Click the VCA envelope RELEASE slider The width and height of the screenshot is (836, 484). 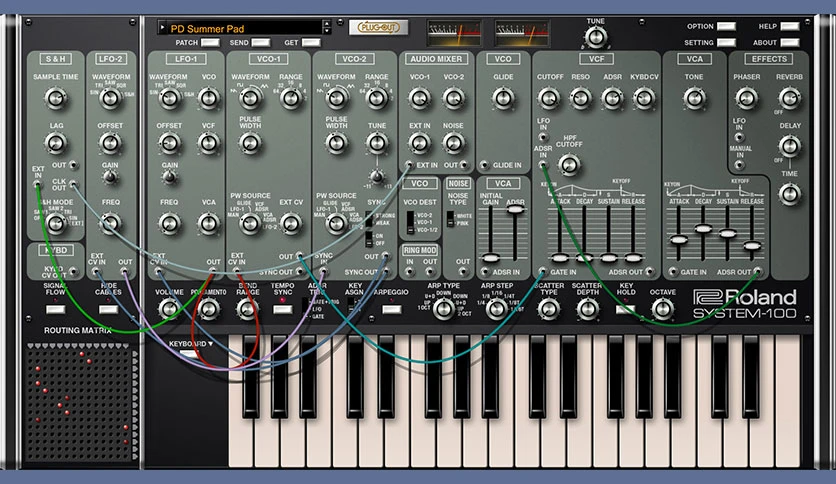(752, 246)
